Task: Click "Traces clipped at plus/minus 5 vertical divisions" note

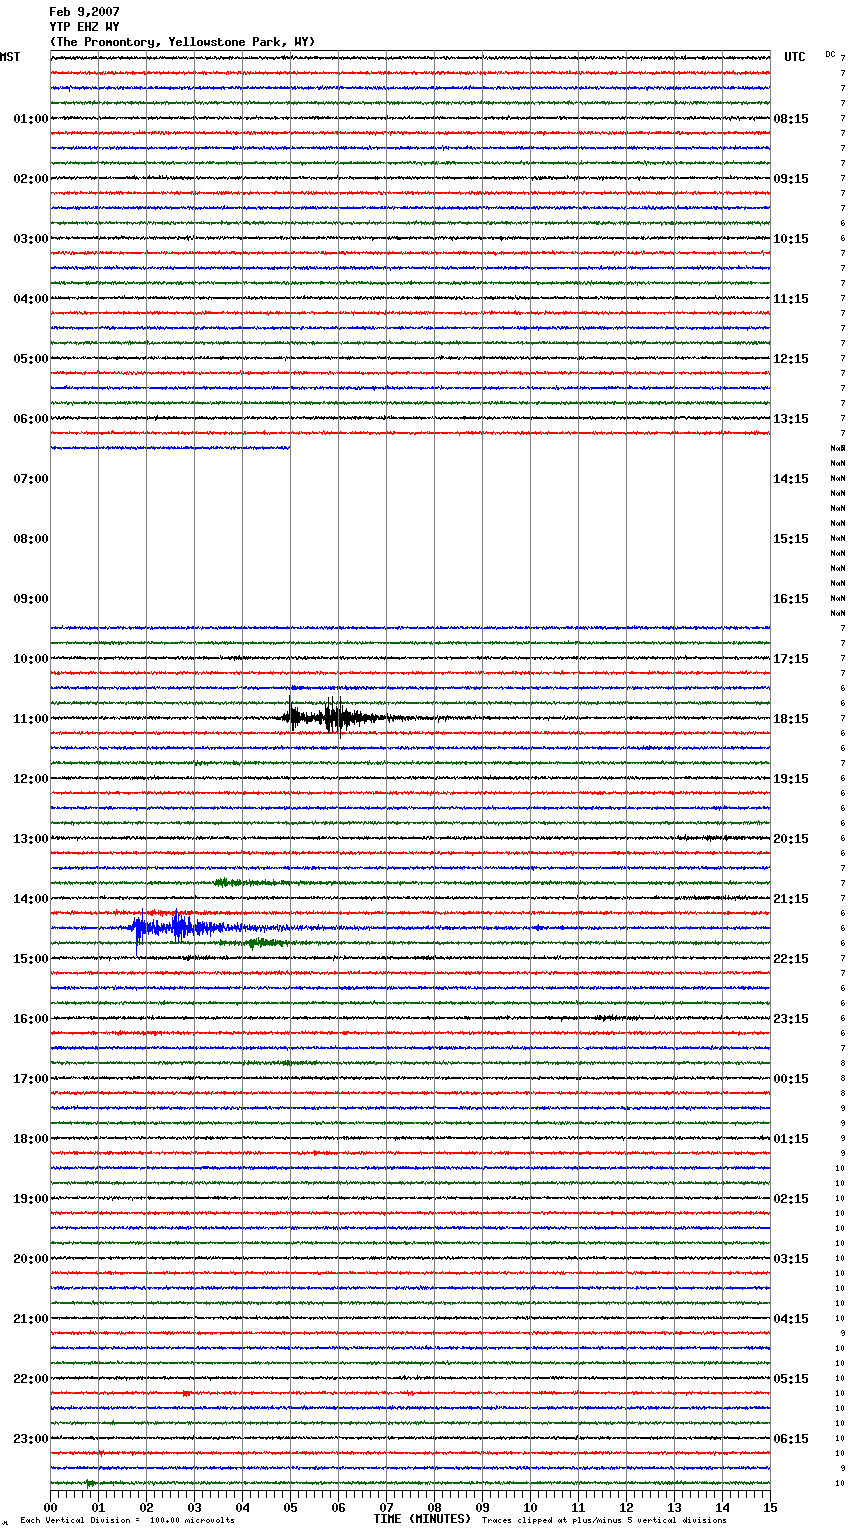Action: coord(604,1521)
